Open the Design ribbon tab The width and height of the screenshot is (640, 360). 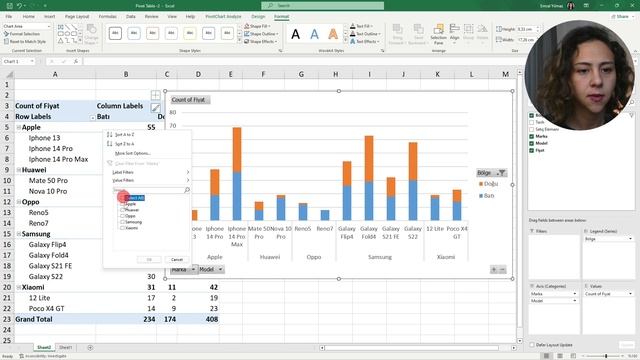[x=258, y=16]
